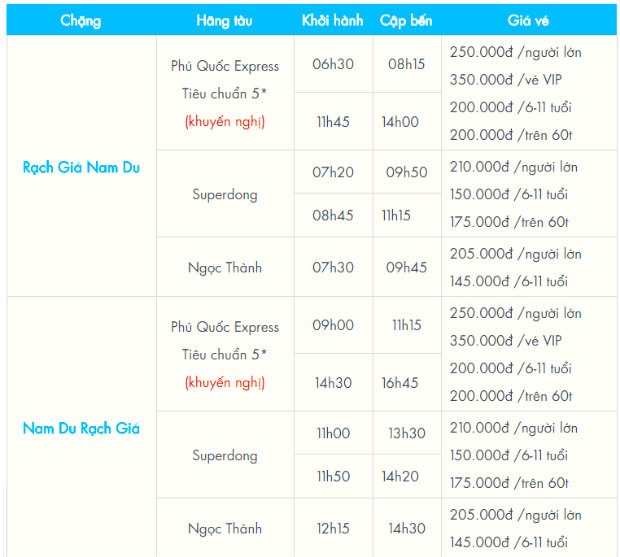Image resolution: width=620 pixels, height=557 pixels.
Task: Open the Rạch Giá Nam Du route
Action: pos(81,167)
